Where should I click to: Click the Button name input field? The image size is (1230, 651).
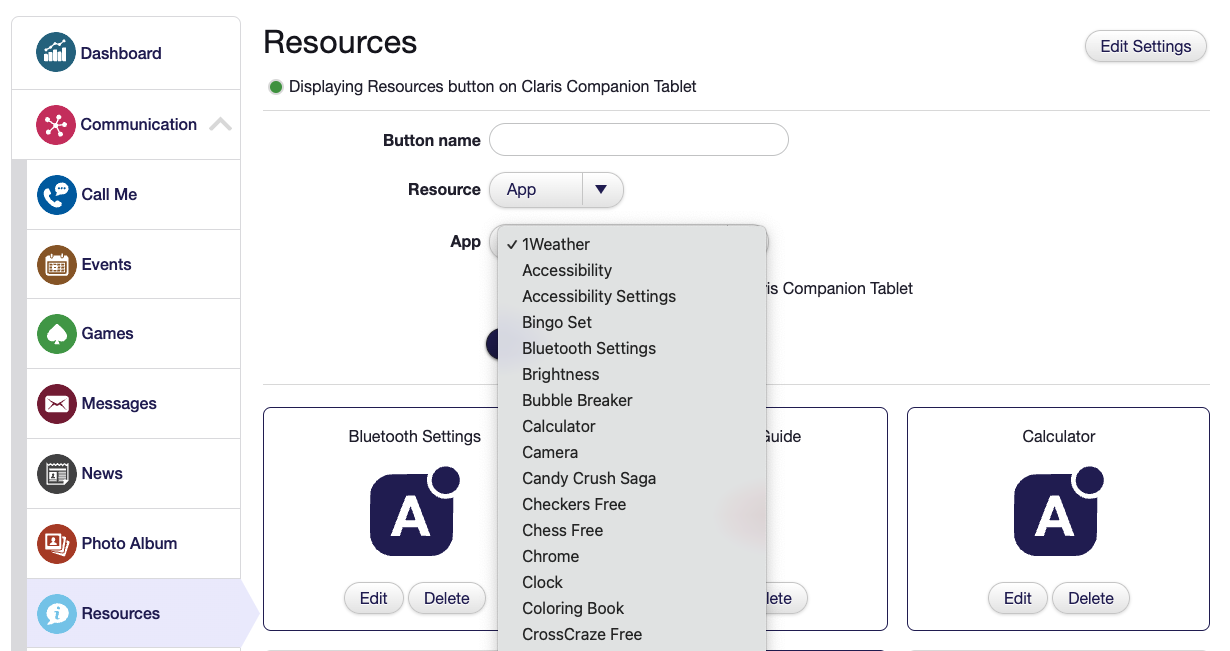click(x=638, y=139)
